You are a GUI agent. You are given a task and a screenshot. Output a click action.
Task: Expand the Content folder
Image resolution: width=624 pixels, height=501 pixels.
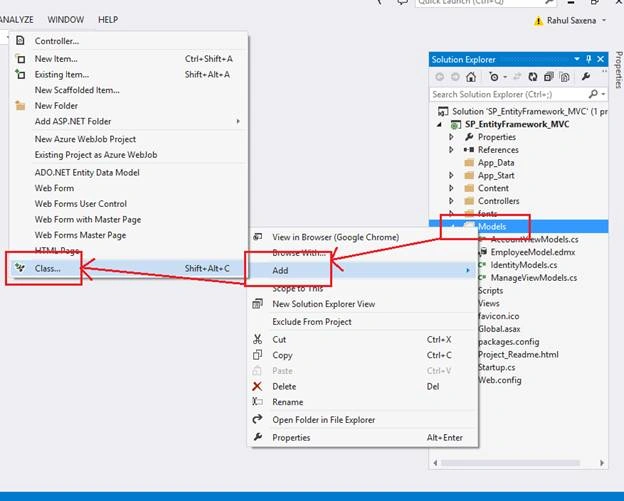click(x=451, y=188)
